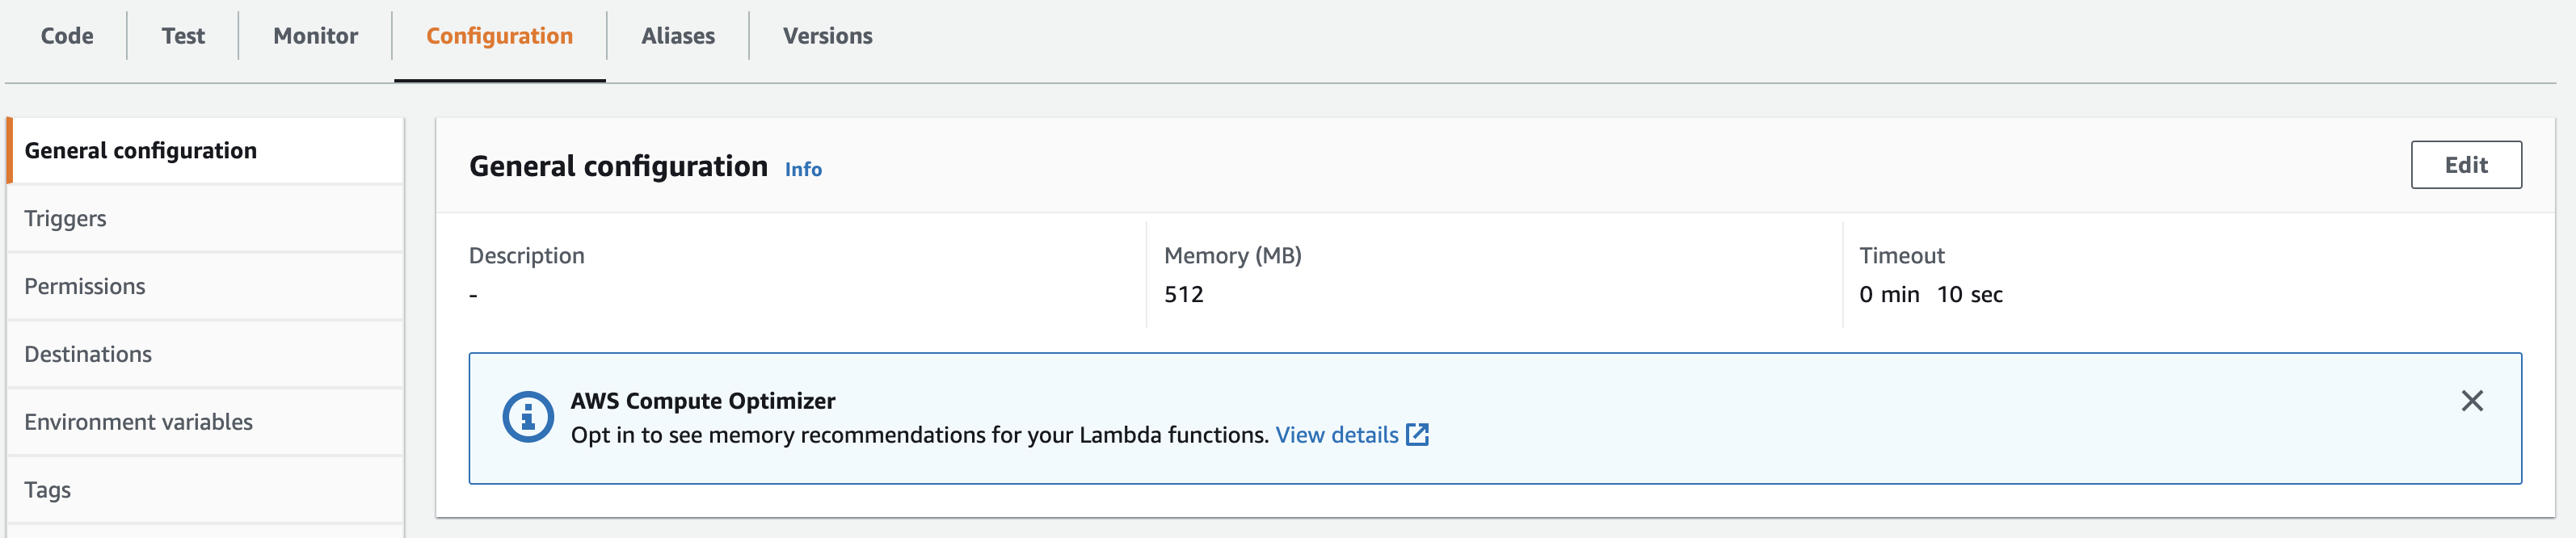2576x538 pixels.
Task: Go to the Aliases tab
Action: click(x=678, y=36)
